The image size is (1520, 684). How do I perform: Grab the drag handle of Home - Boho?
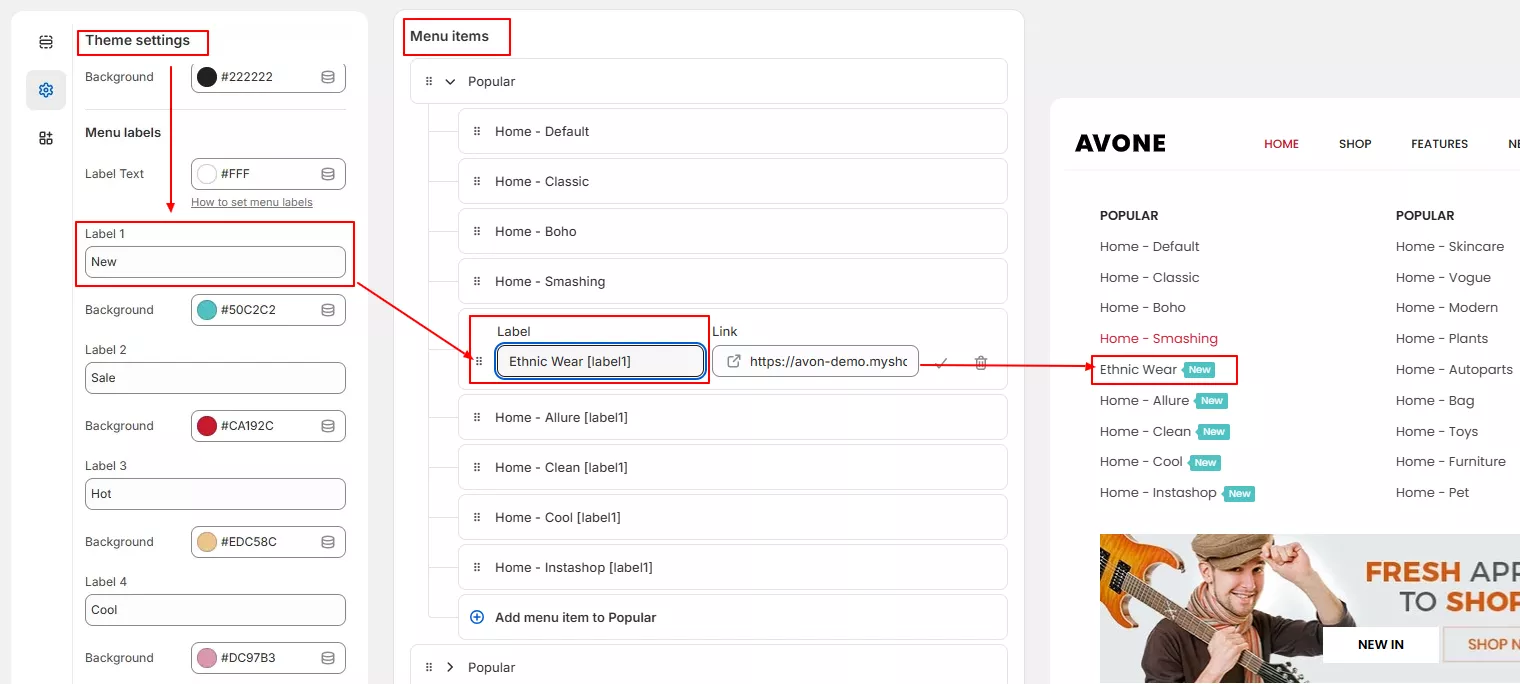click(477, 232)
